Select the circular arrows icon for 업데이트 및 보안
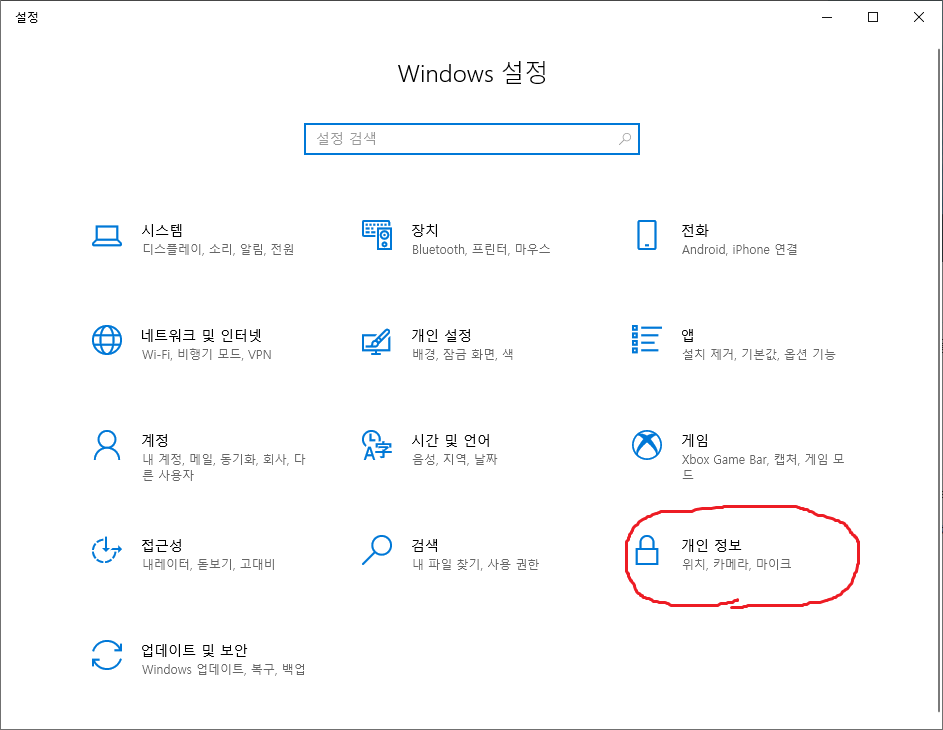 [107, 655]
